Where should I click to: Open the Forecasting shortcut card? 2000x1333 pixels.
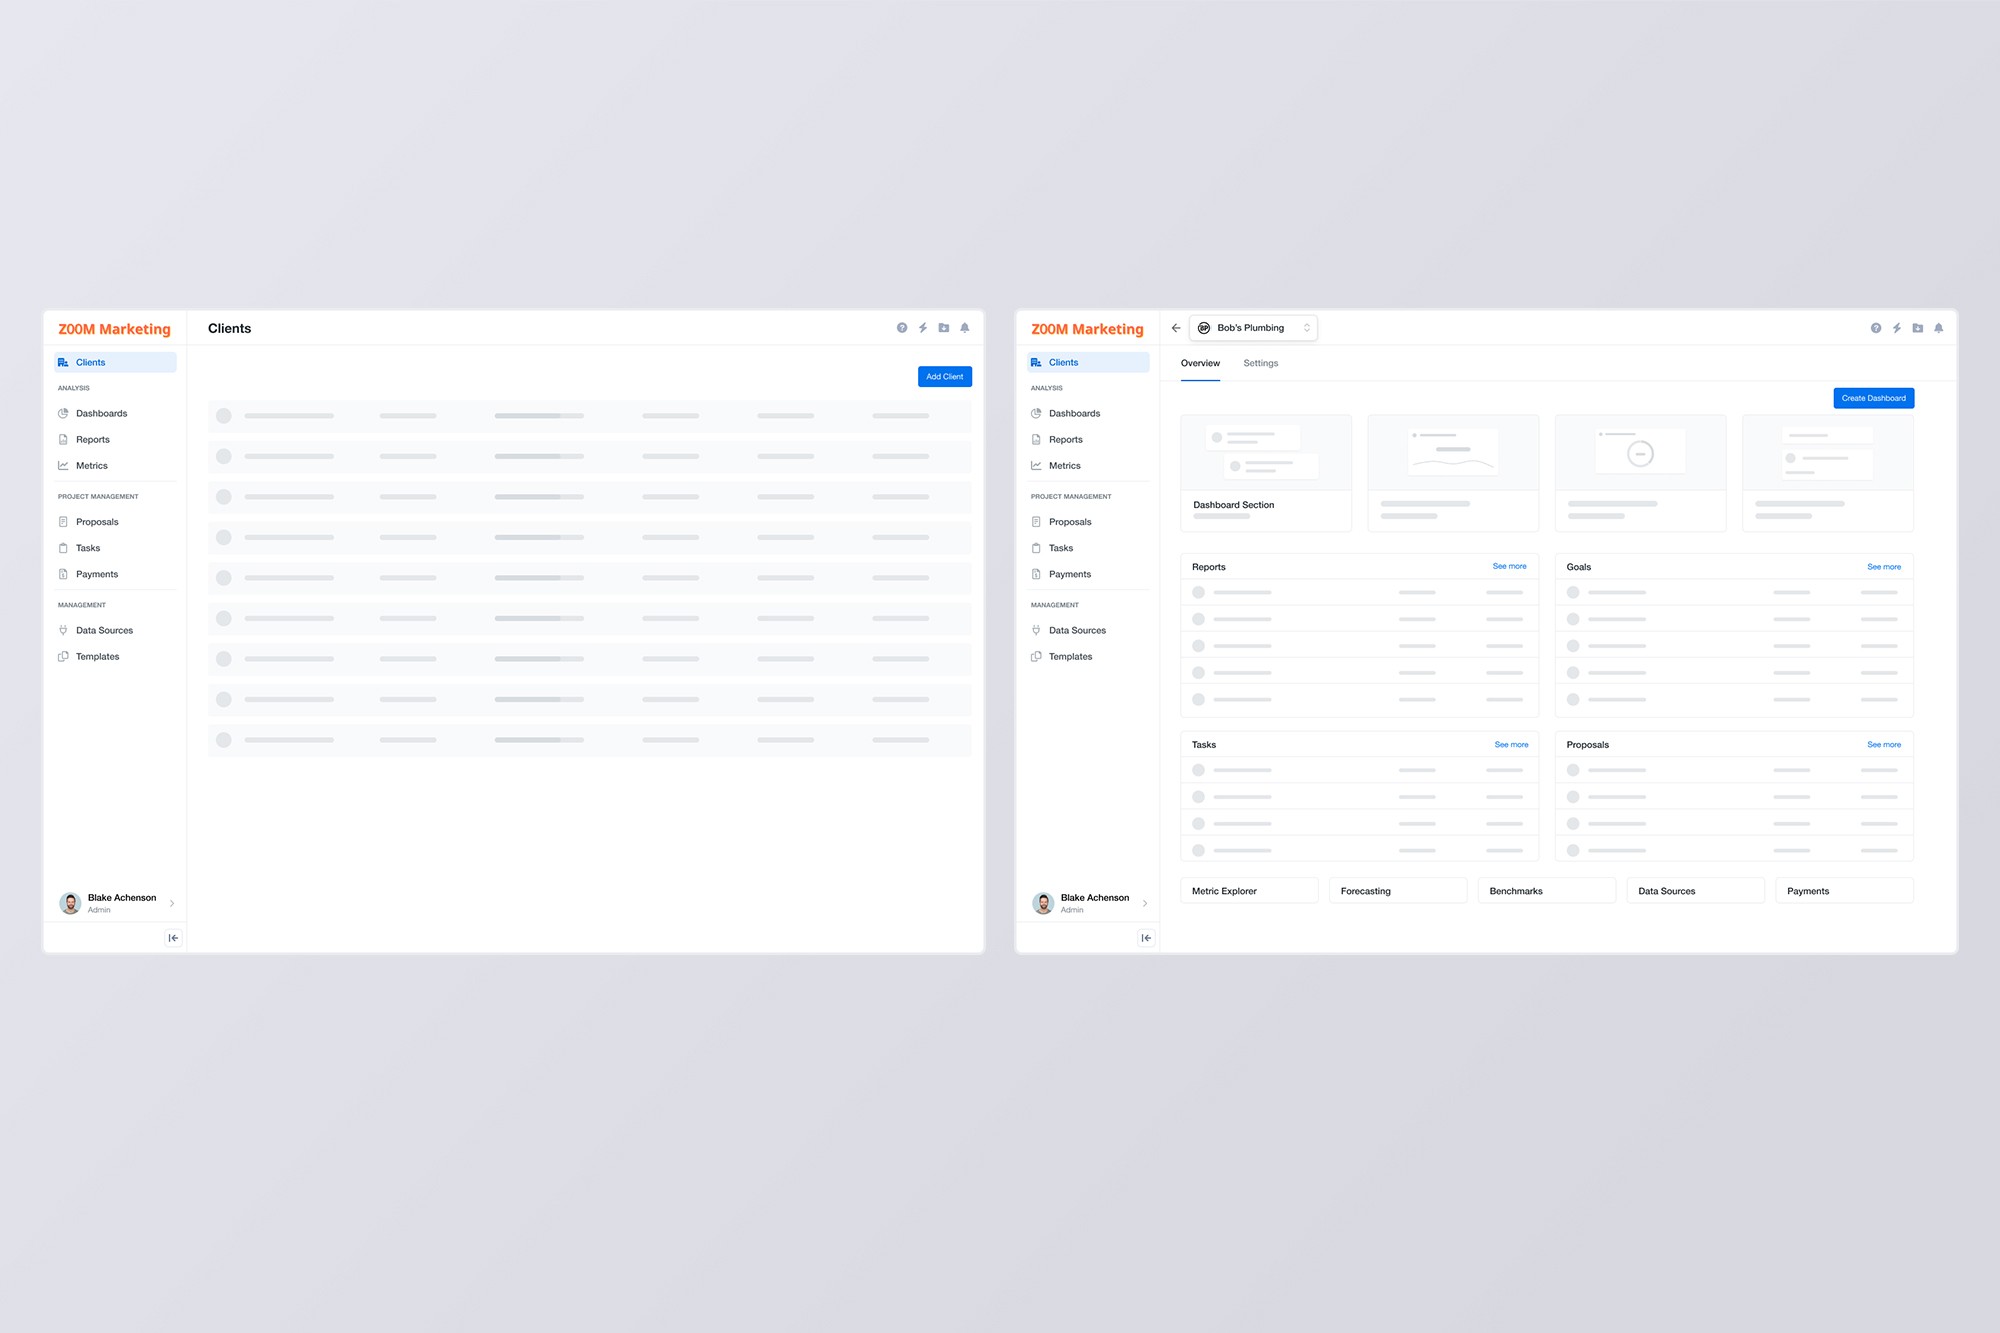point(1397,891)
